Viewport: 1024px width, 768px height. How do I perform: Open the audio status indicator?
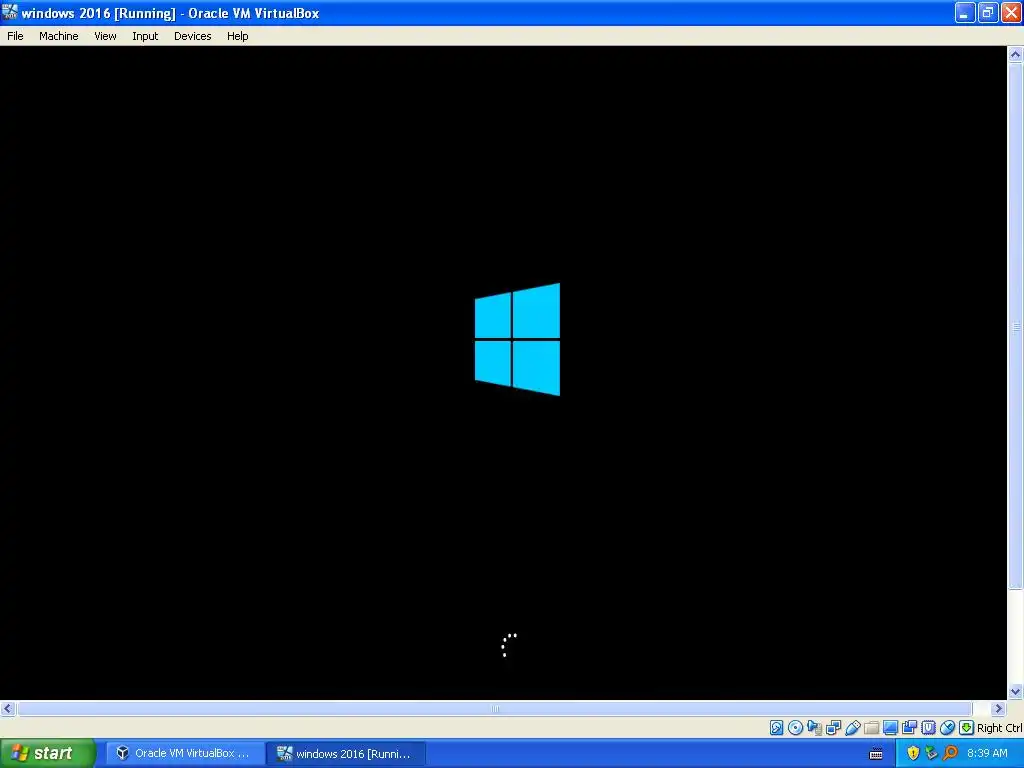pyautogui.click(x=814, y=728)
